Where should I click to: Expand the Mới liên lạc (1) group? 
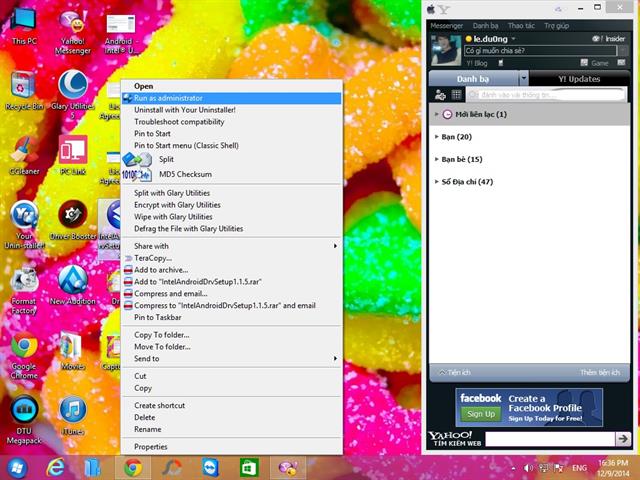click(437, 114)
